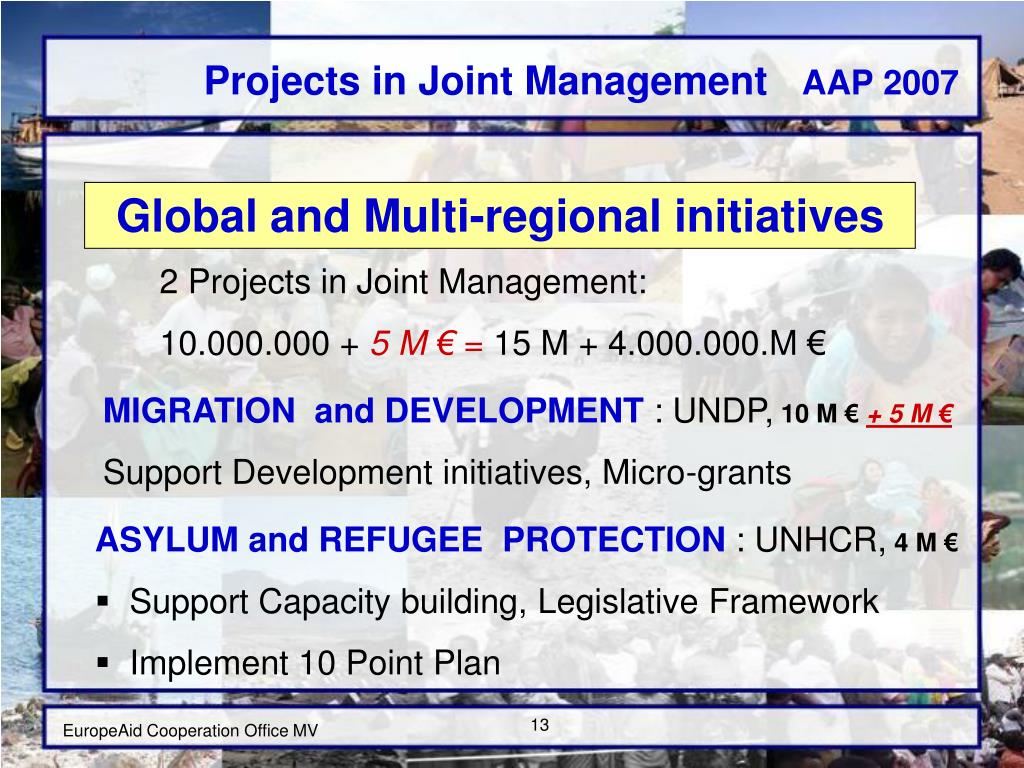Click the ': UNDP,' label
The image size is (1024, 768).
click(x=714, y=411)
